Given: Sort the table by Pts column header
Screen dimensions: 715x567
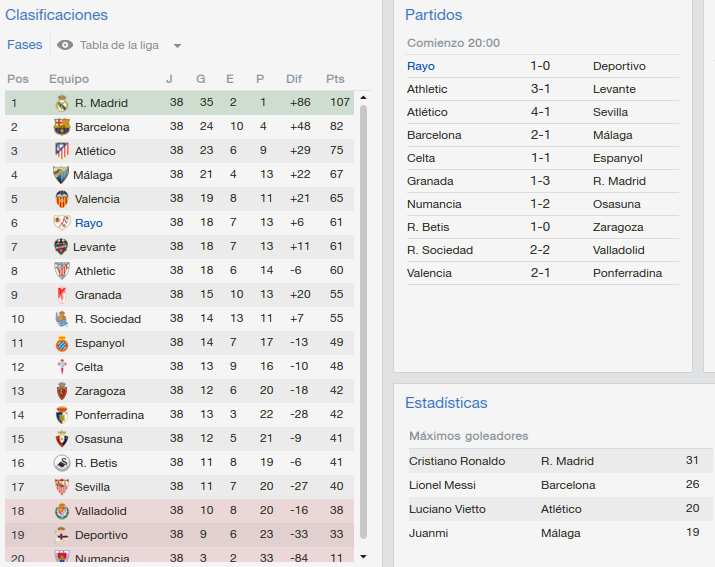Looking at the screenshot, I should 335,79.
